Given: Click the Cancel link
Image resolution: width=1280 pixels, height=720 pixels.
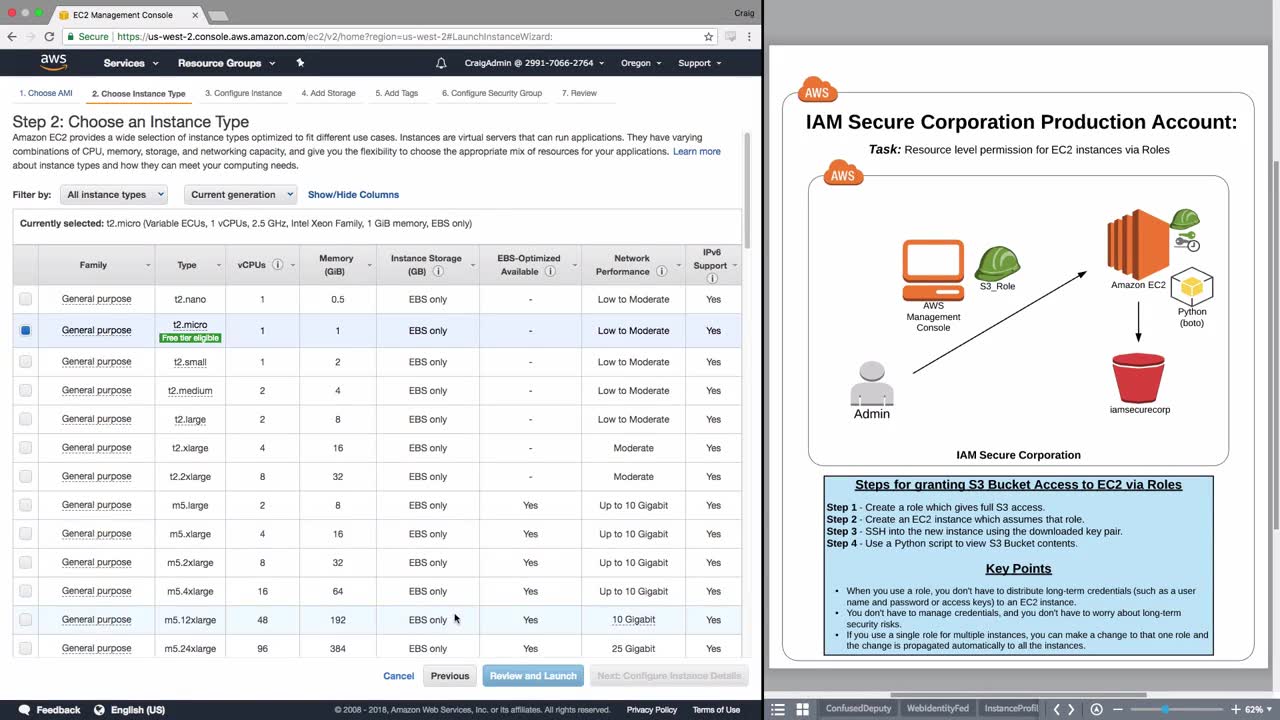Looking at the screenshot, I should tap(398, 676).
